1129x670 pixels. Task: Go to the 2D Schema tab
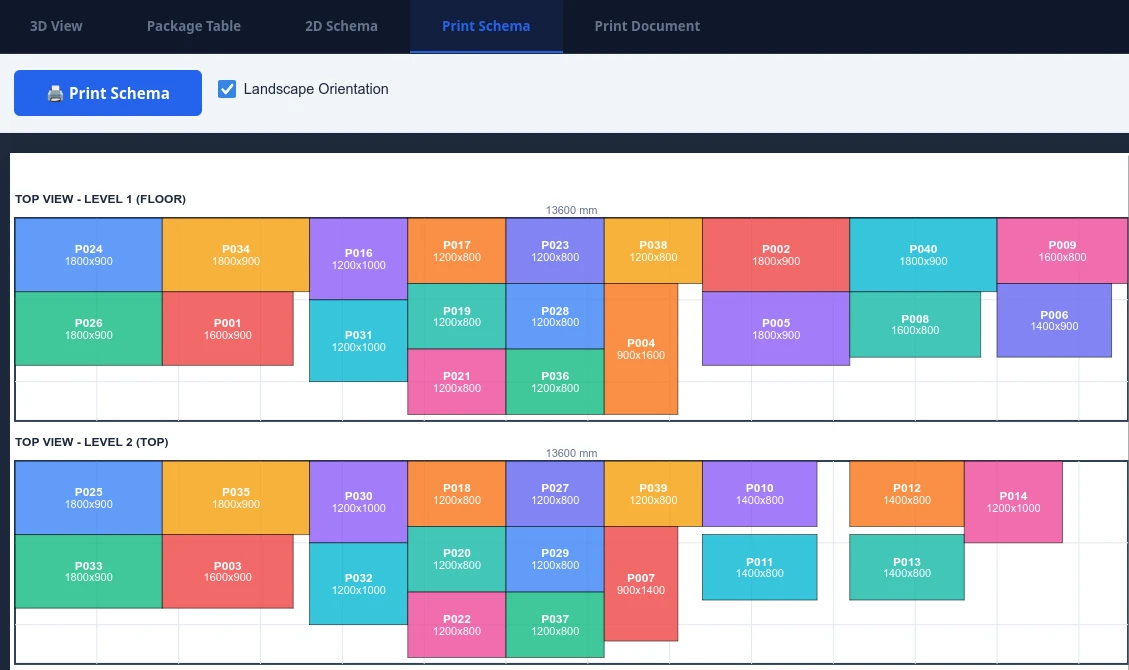pyautogui.click(x=341, y=26)
